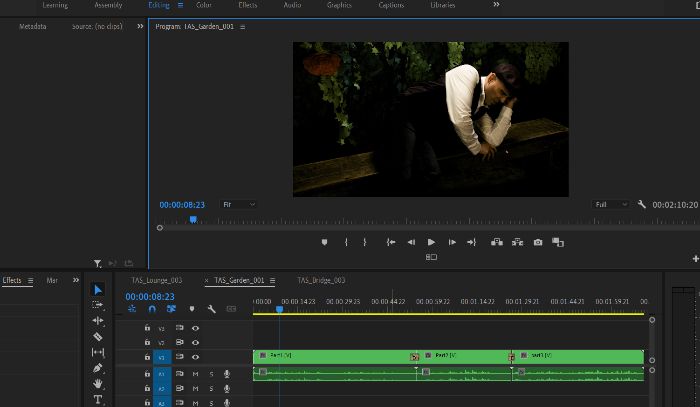Select the Track Select Forward tool
Screen dimensions: 700x407
point(97,305)
